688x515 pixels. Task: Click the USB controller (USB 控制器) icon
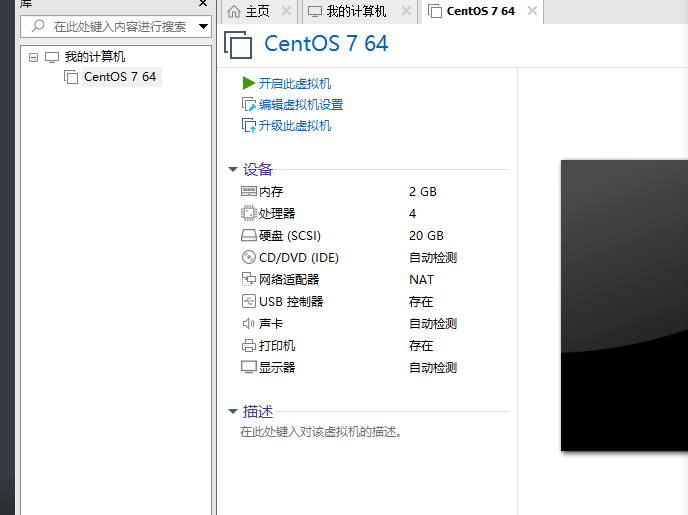point(249,301)
